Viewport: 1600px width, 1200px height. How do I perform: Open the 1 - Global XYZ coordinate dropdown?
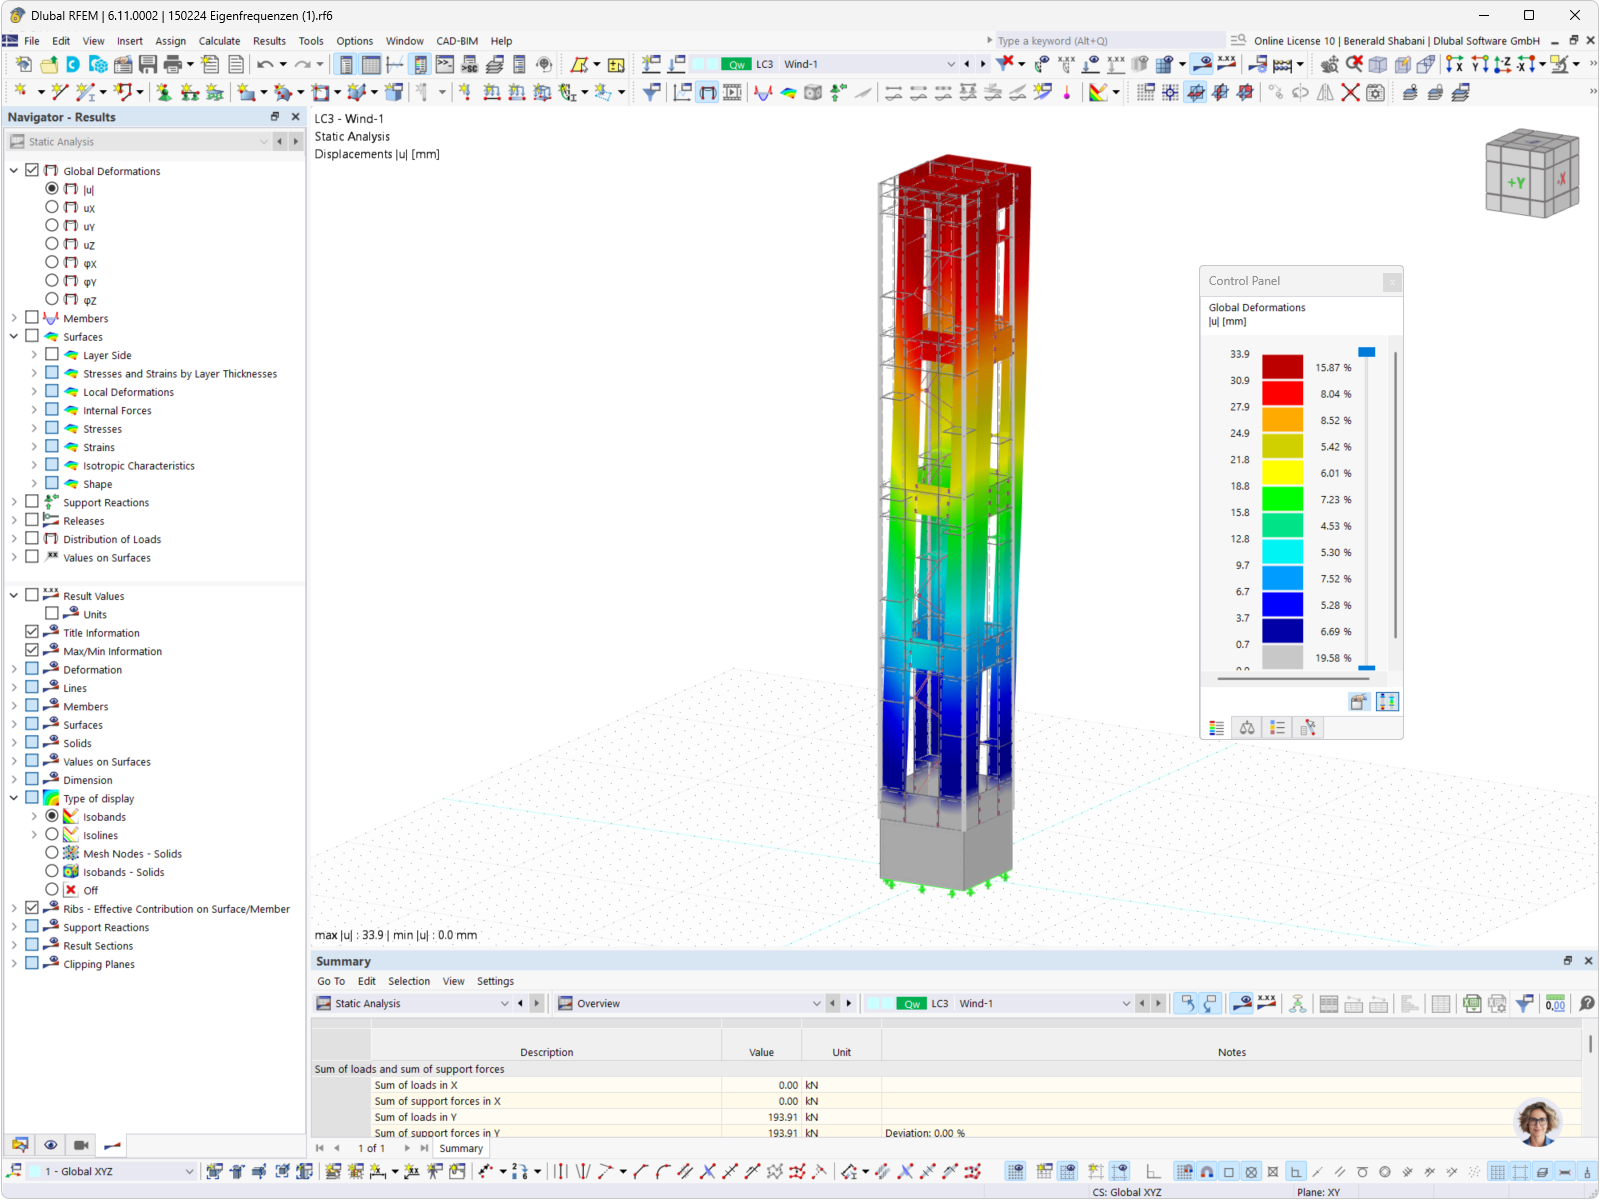click(x=112, y=1171)
